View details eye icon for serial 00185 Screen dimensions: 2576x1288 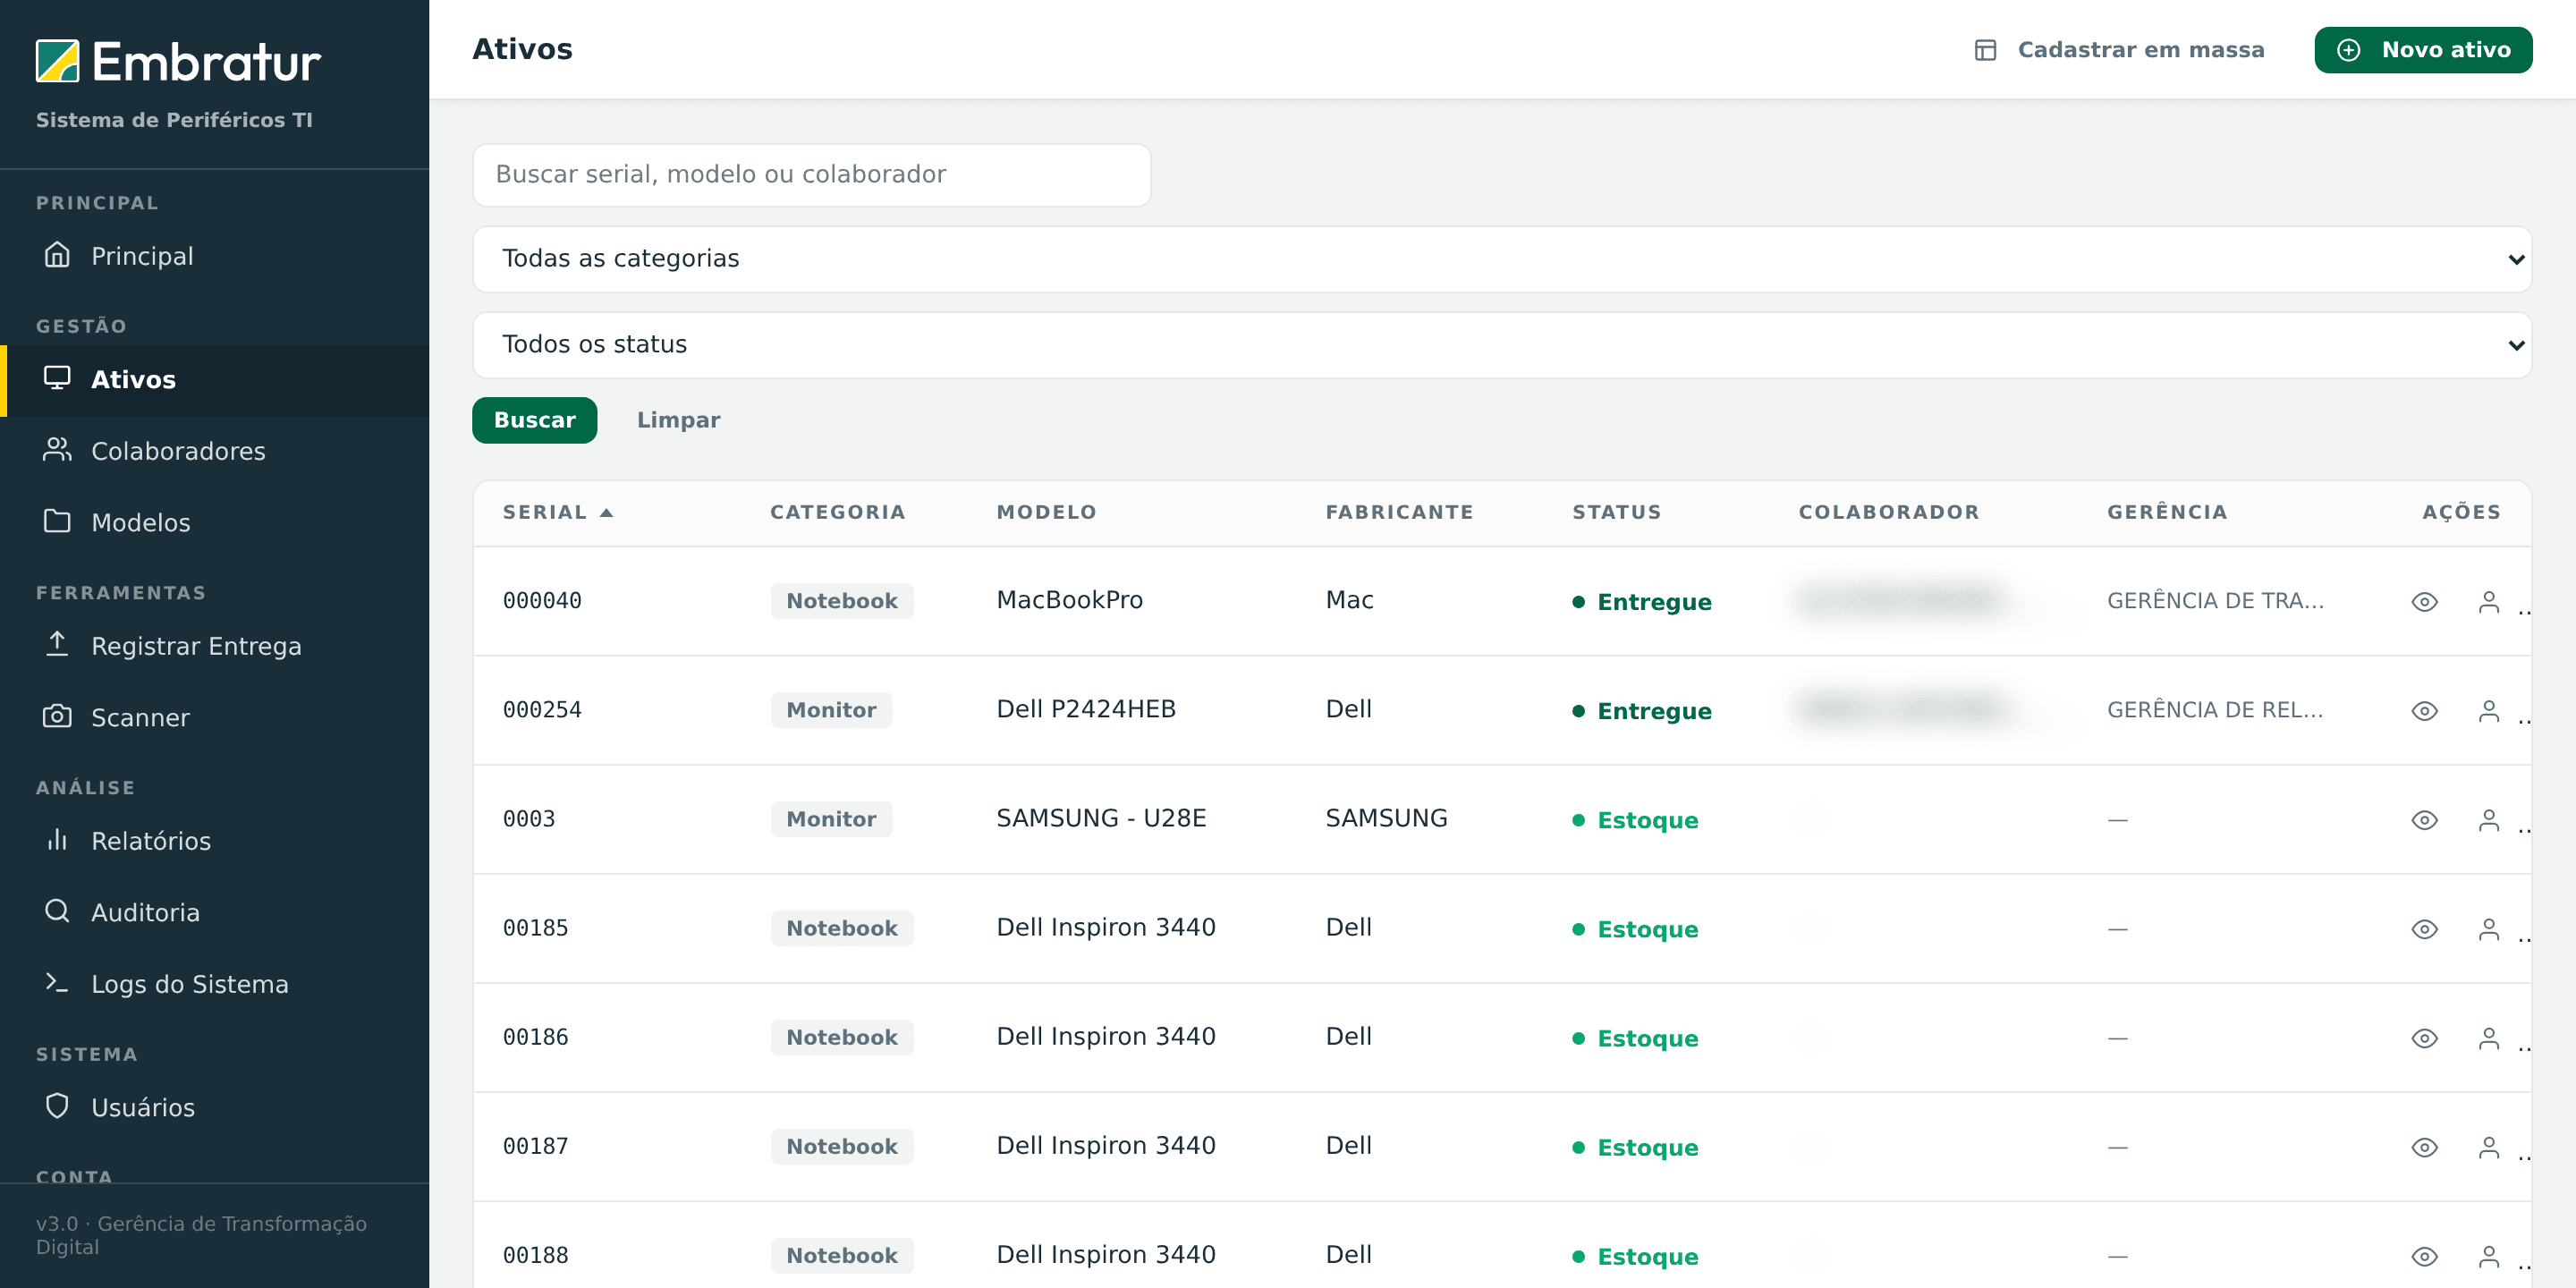coord(2424,929)
